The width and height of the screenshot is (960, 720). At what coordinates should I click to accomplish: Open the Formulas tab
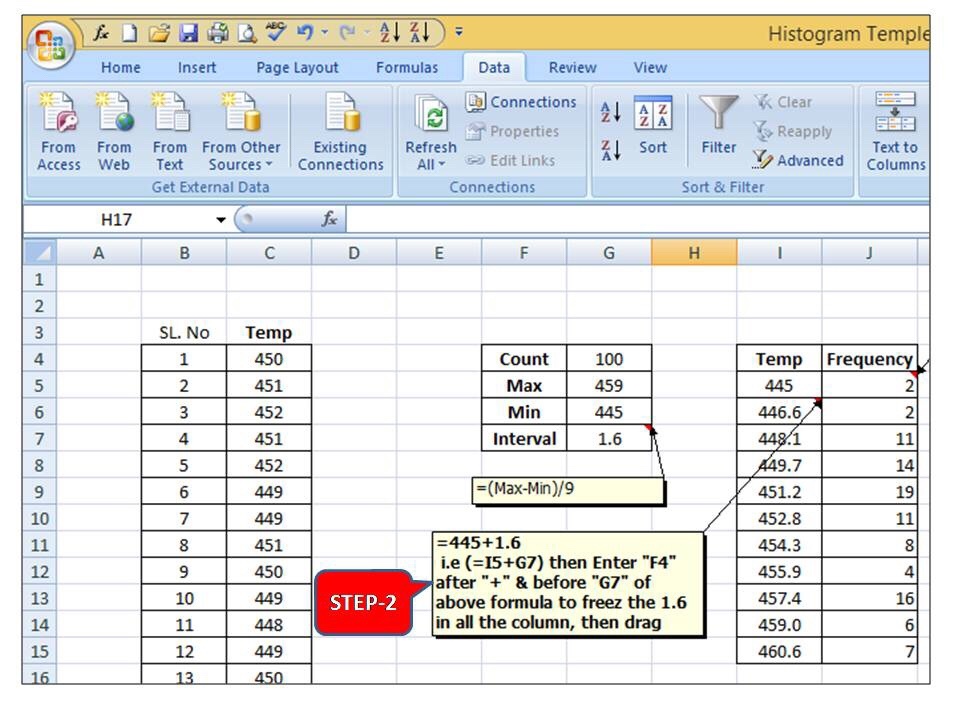407,67
